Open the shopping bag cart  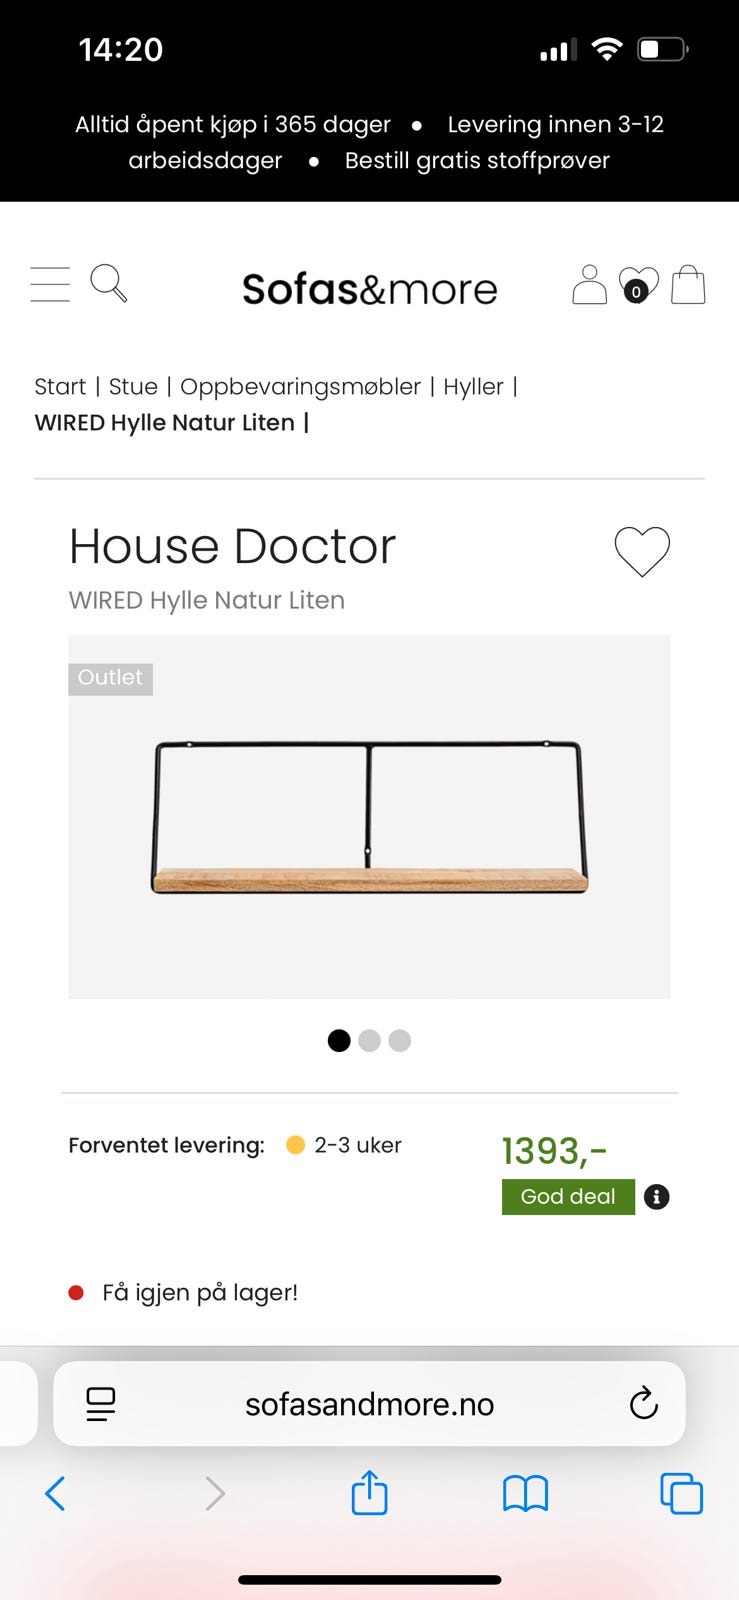pyautogui.click(x=688, y=285)
